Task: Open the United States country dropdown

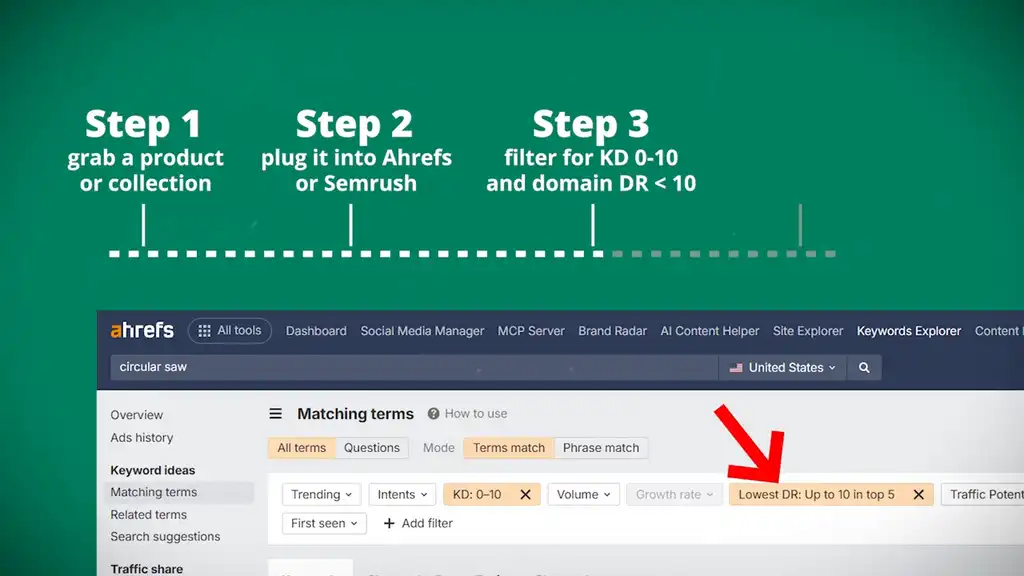Action: click(782, 368)
